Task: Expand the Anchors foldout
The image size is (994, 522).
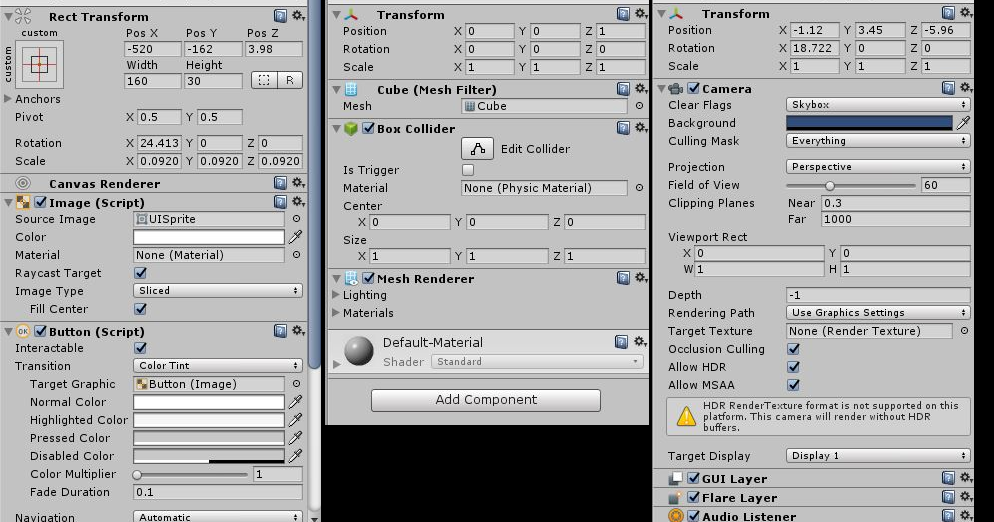Action: click(8, 98)
